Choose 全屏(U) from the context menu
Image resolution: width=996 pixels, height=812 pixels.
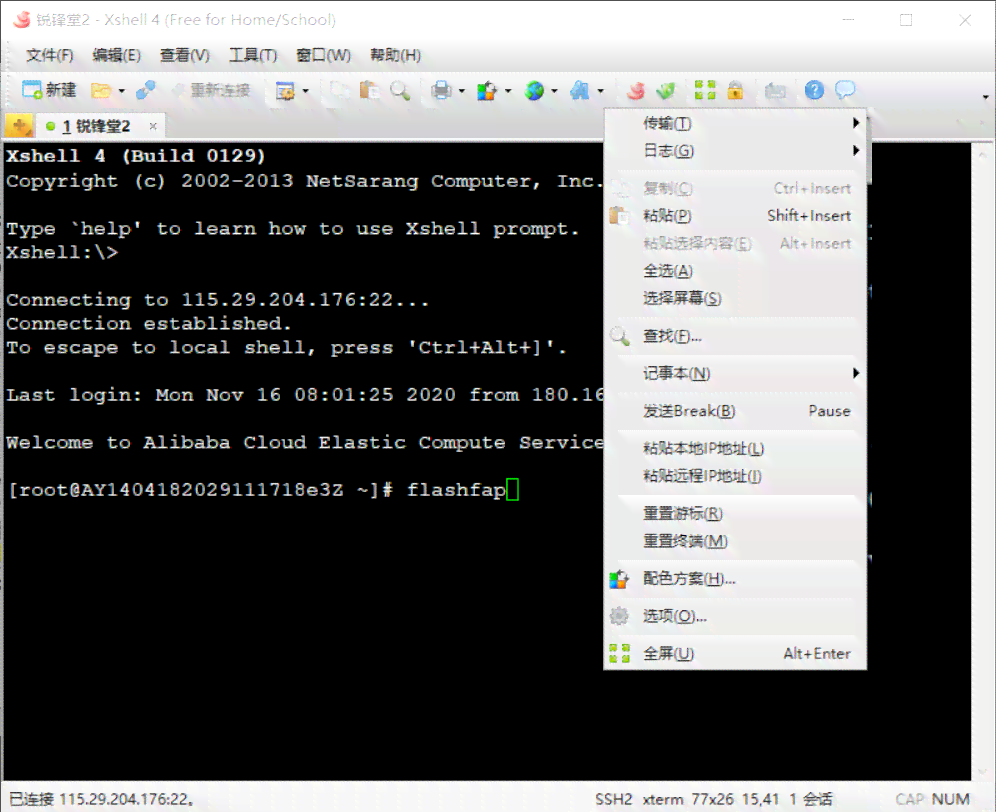click(x=735, y=653)
